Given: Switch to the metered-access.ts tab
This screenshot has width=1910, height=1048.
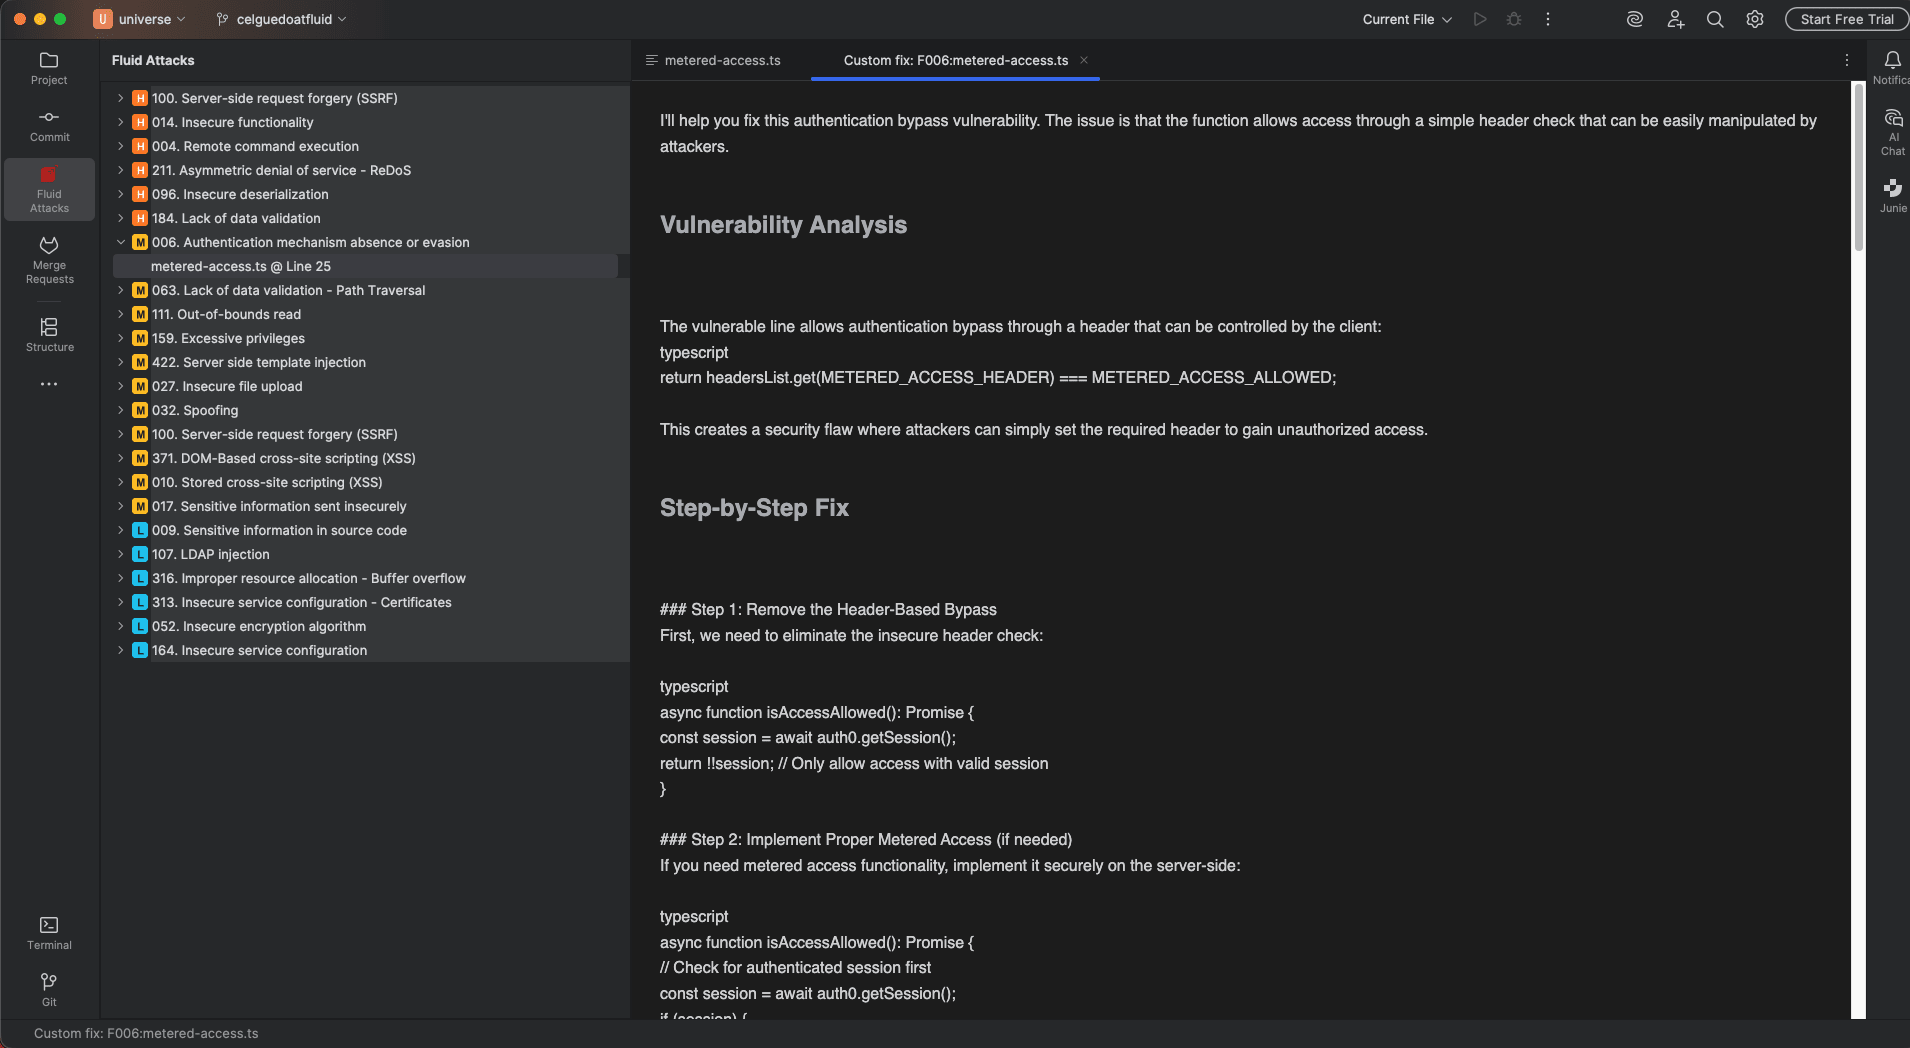Looking at the screenshot, I should [713, 60].
